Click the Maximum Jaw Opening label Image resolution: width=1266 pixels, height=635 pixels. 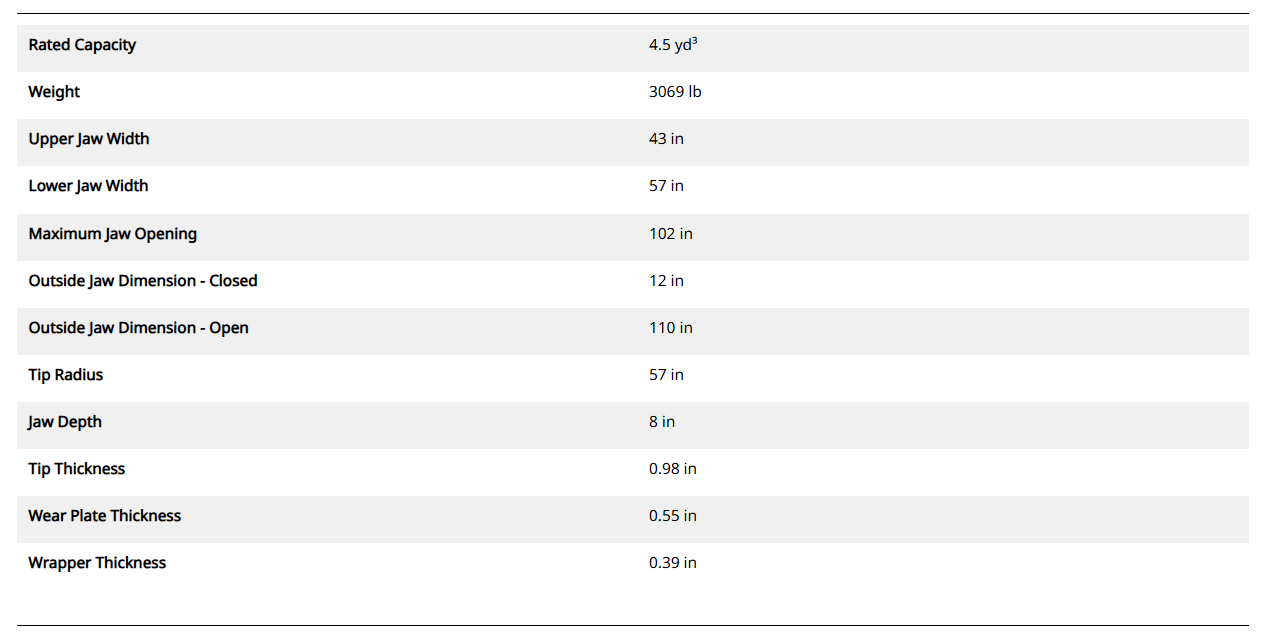113,234
